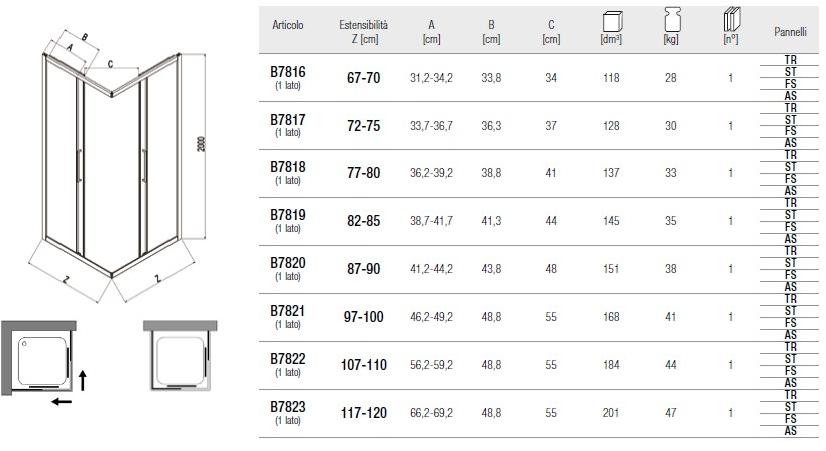Click the package count icon in header
826x451 pixels.
pyautogui.click(x=730, y=21)
